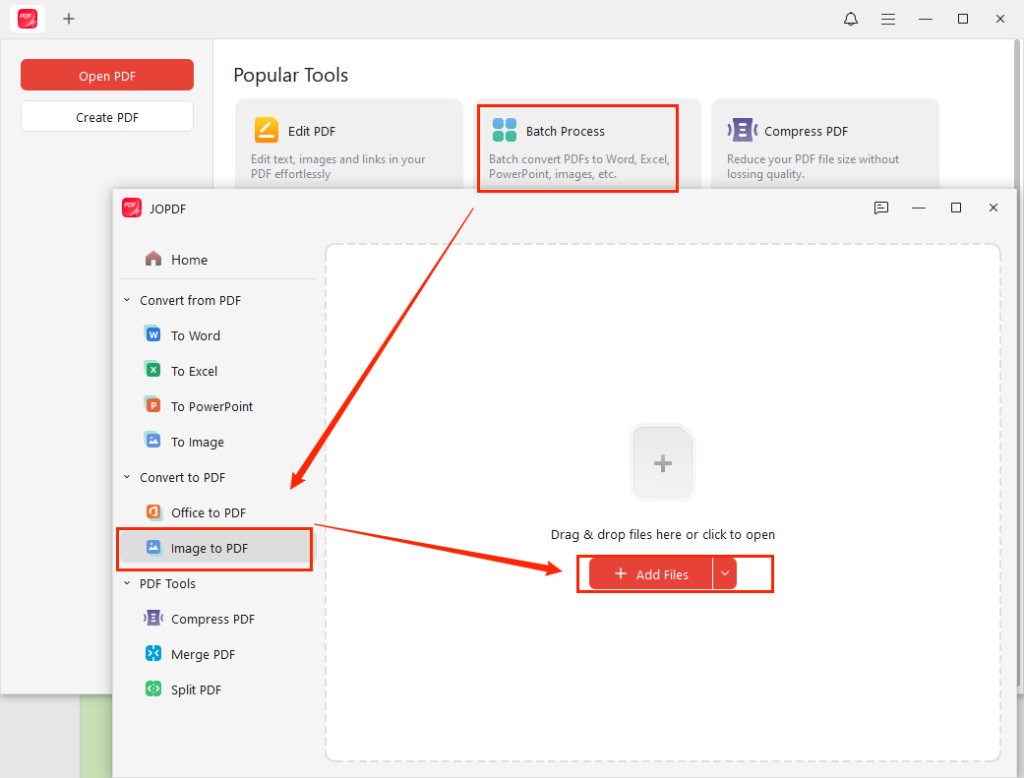Screen dimensions: 1024x778
Task: Collapse the PDF Tools section
Action: (127, 583)
